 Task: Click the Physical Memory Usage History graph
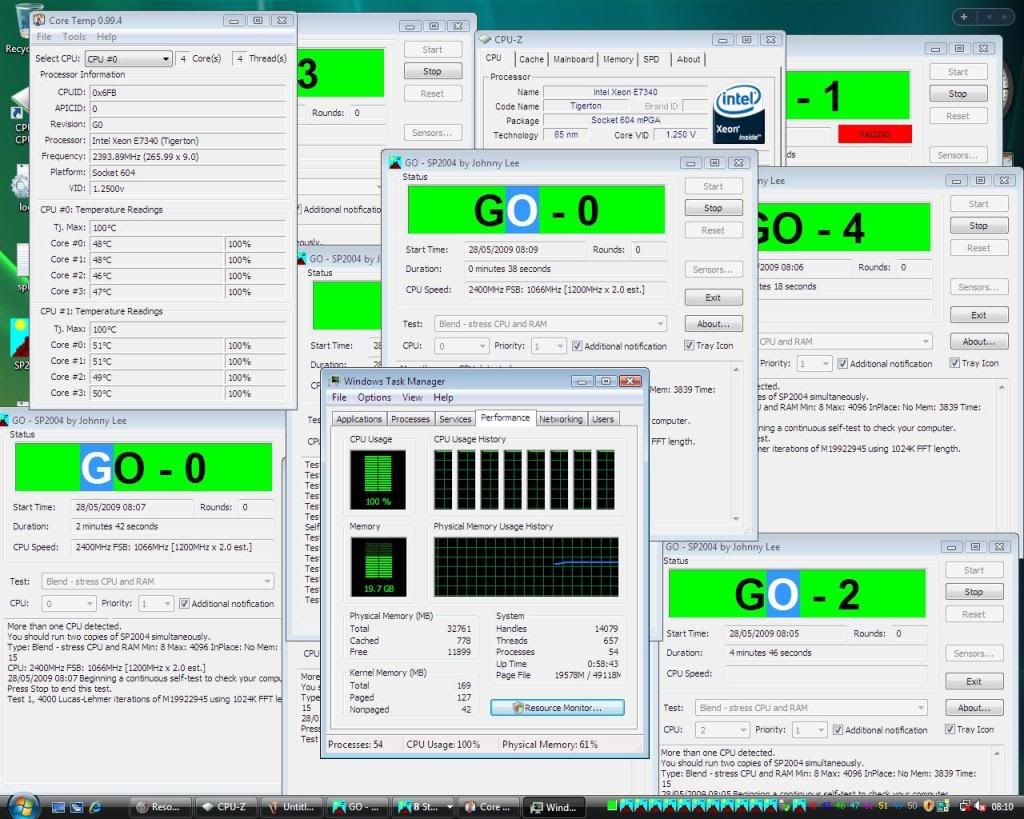pyautogui.click(x=526, y=567)
